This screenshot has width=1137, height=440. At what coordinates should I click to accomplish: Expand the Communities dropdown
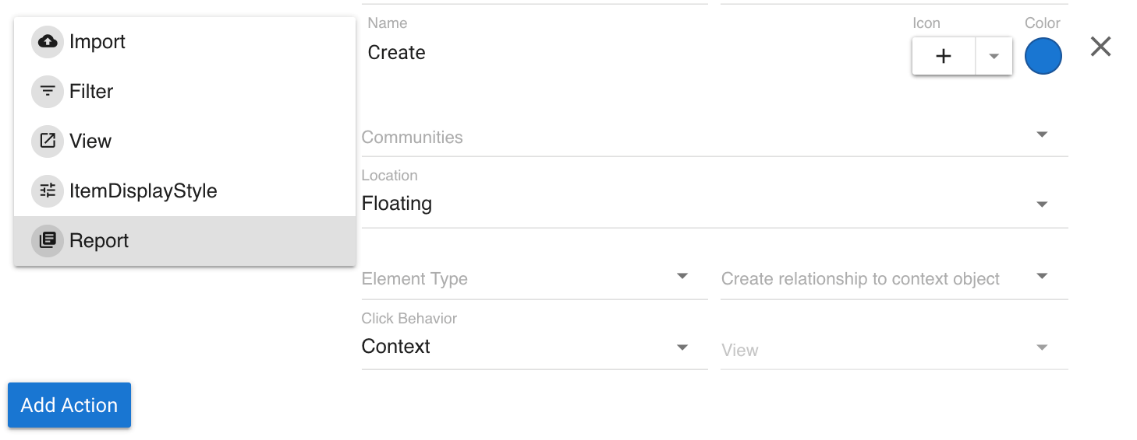coord(1041,135)
